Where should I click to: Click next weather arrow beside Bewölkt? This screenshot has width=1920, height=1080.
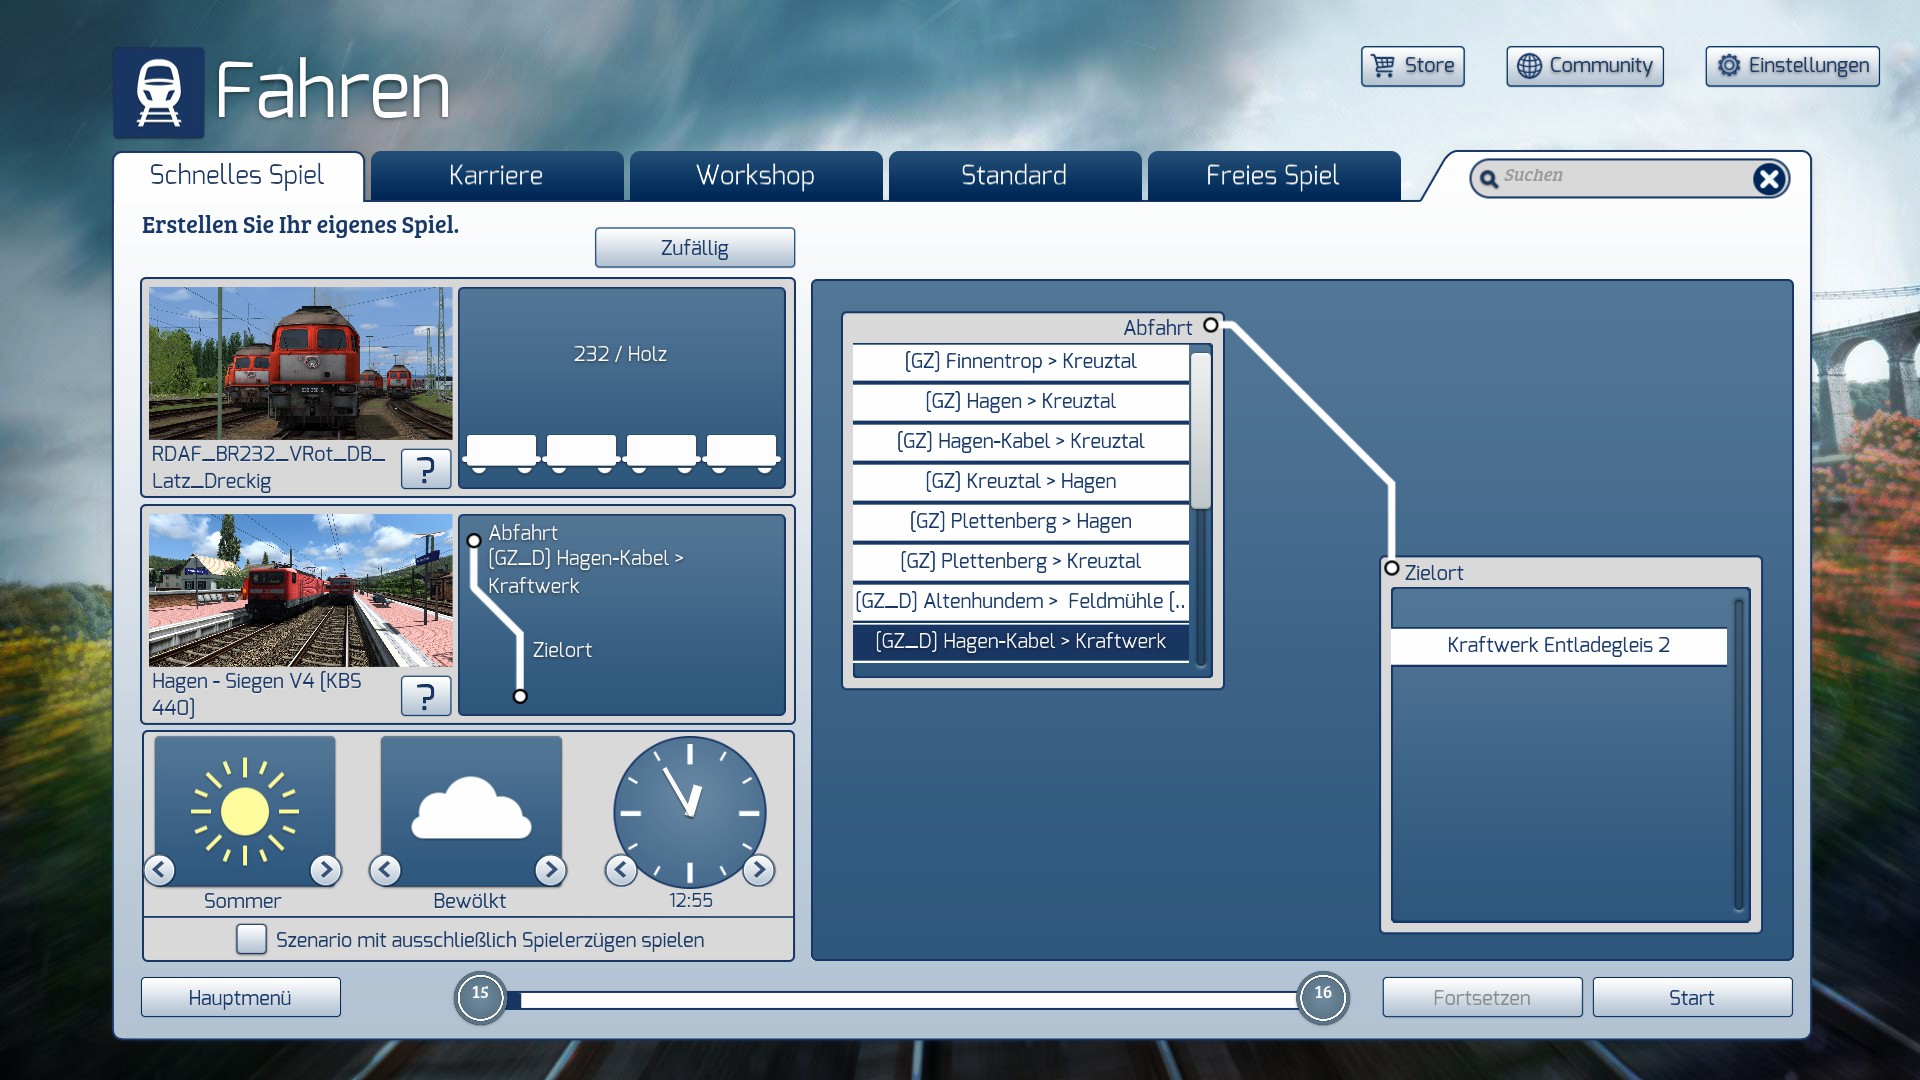point(550,870)
